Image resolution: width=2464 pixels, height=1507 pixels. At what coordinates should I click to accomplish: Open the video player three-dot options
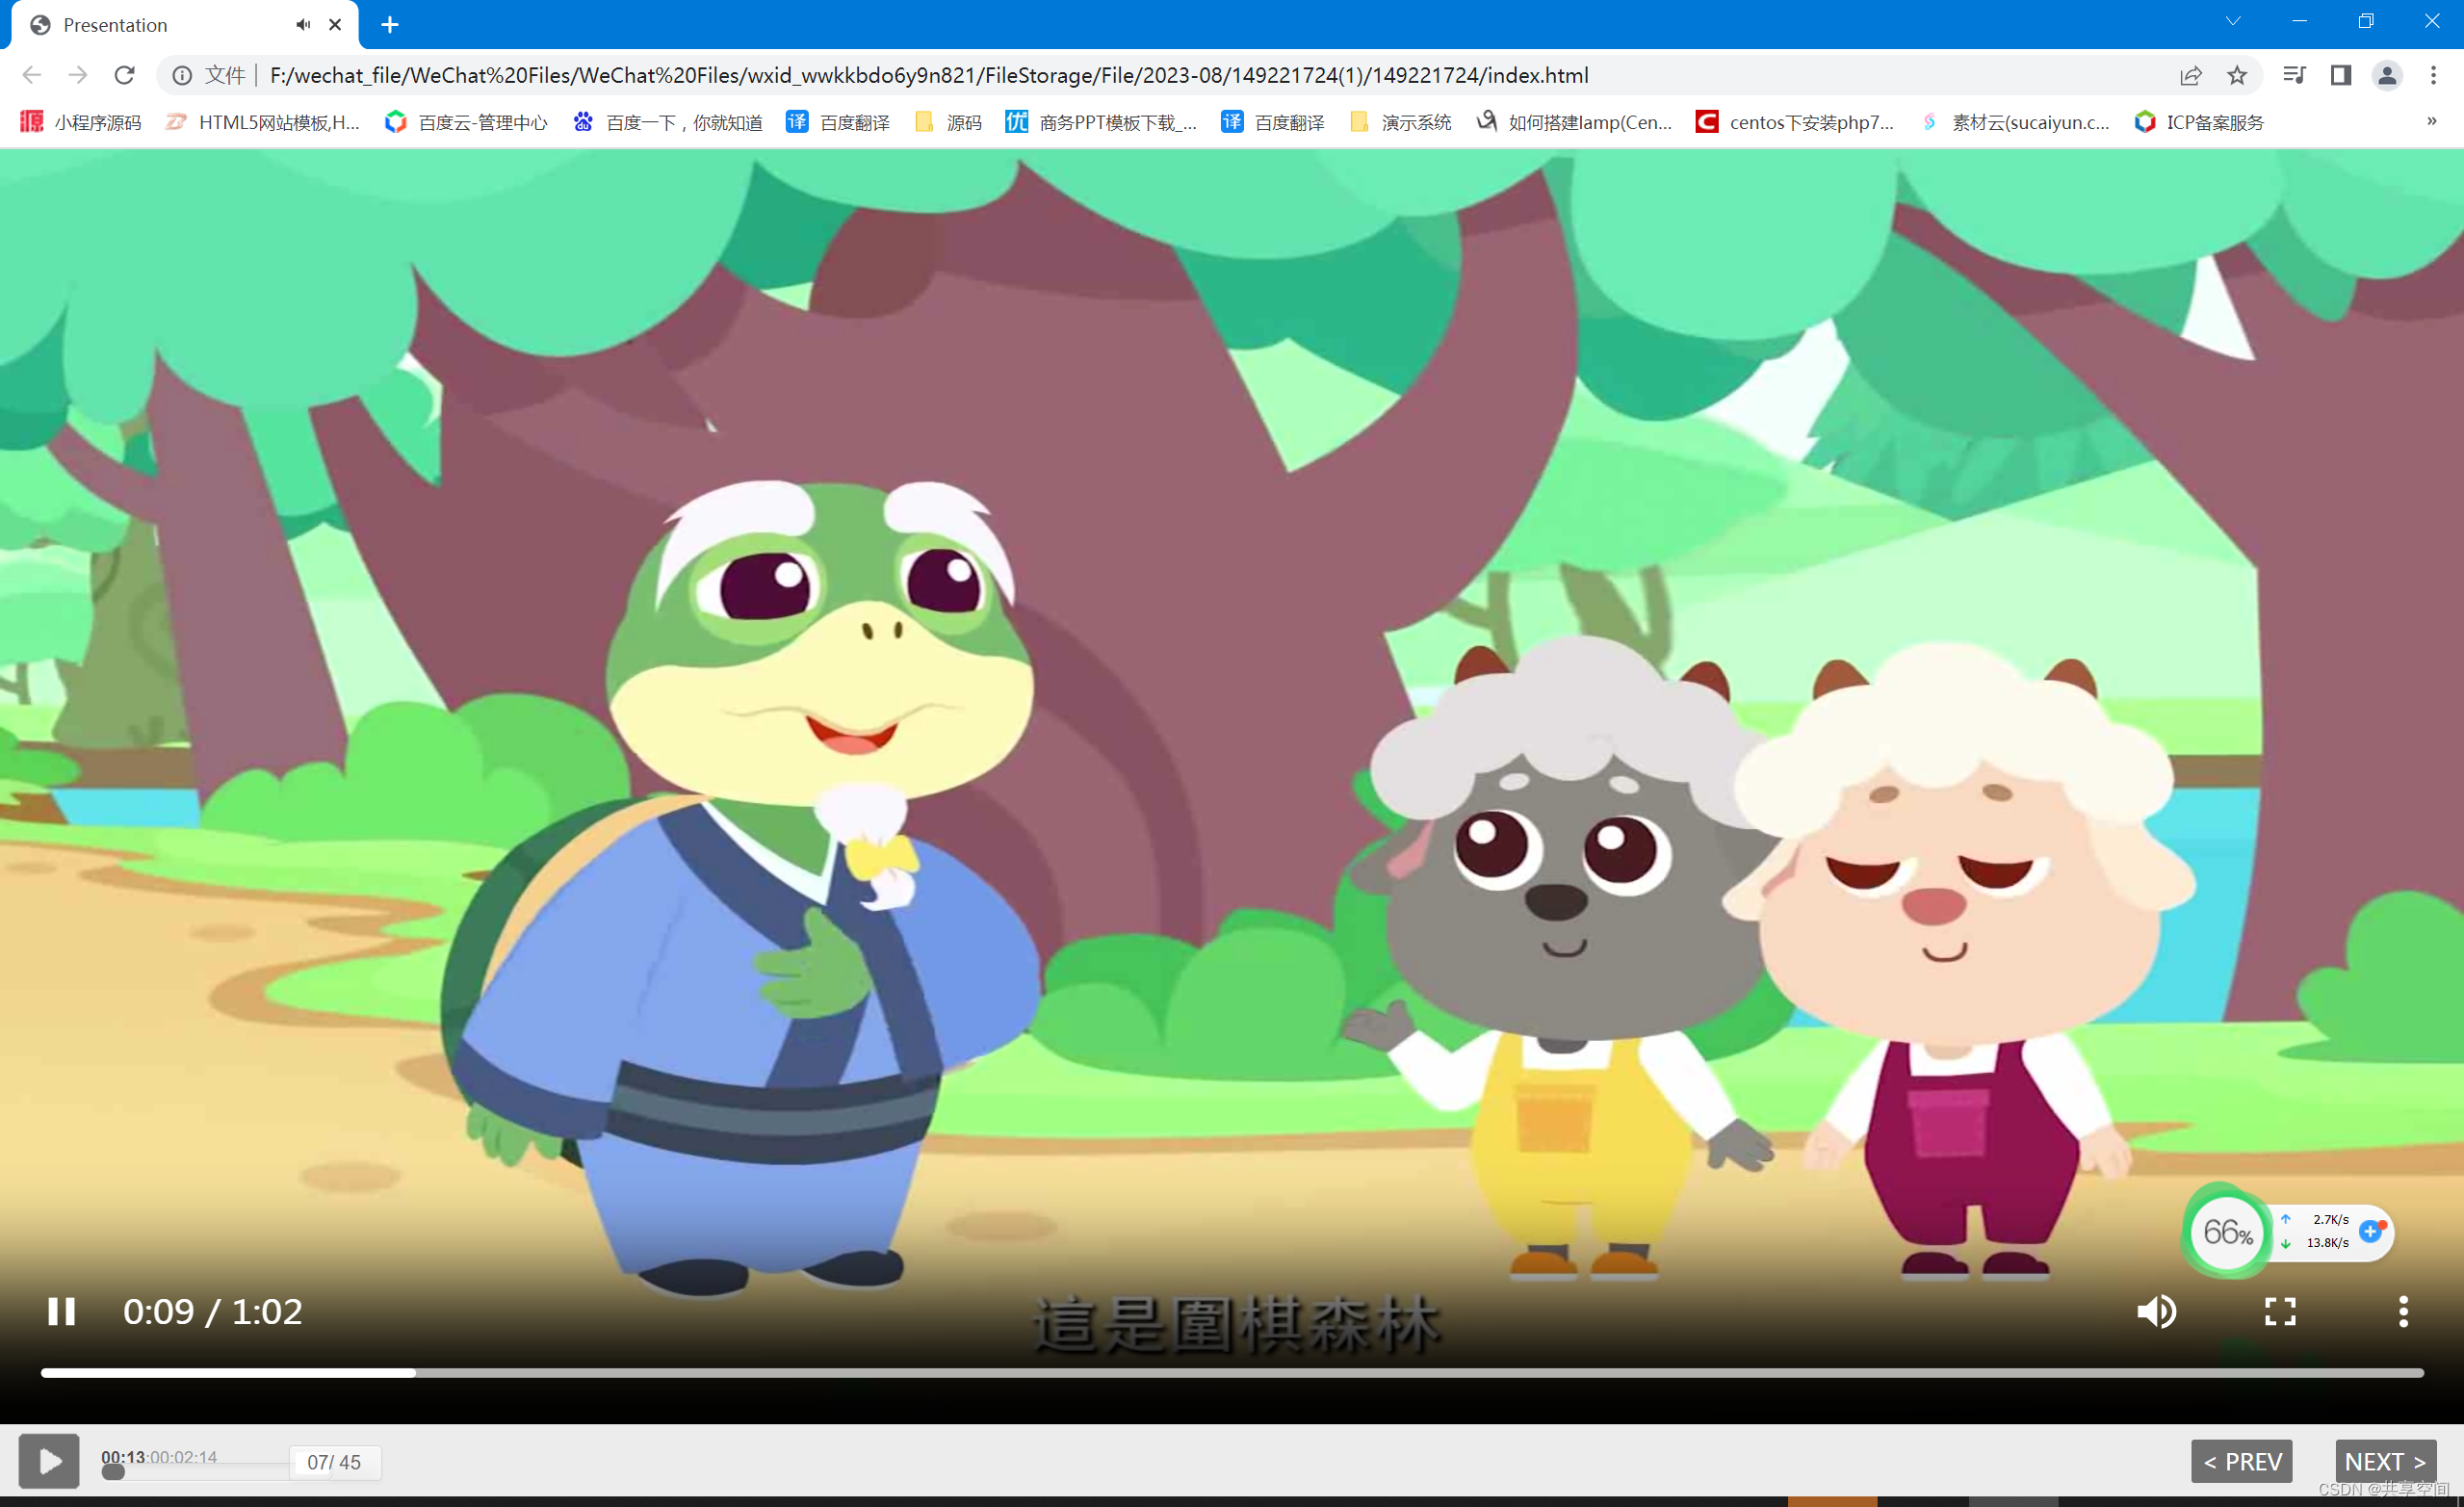tap(2403, 1311)
